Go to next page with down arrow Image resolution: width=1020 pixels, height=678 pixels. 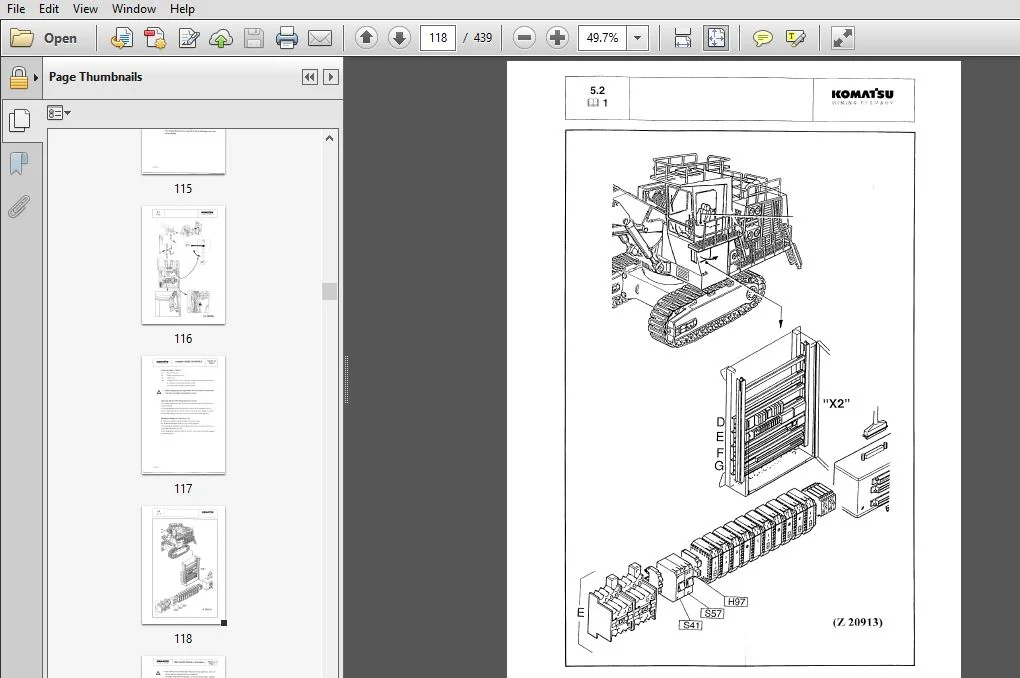[399, 38]
